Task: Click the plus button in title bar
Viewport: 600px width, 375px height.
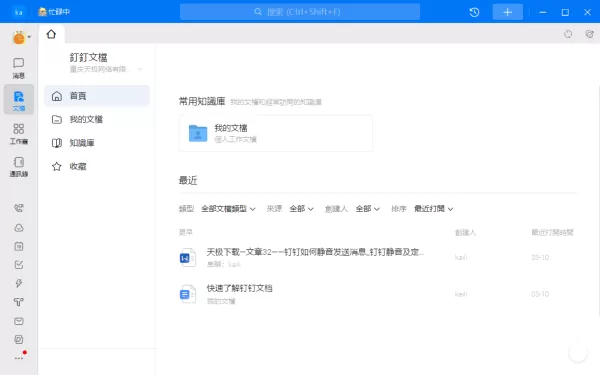Action: tap(507, 12)
